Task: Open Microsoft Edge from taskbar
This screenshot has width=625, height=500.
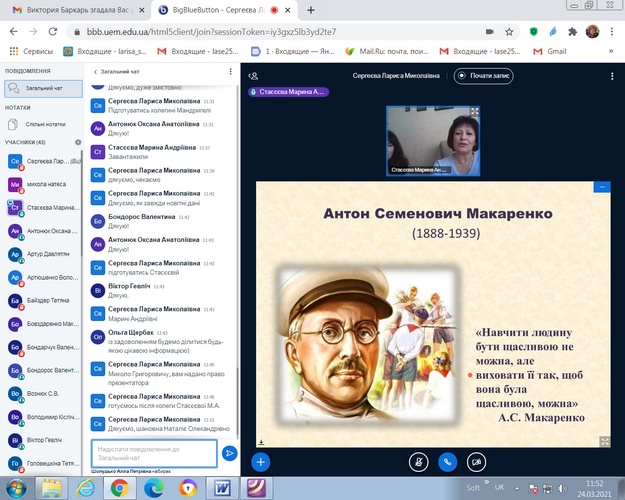Action: (154, 488)
